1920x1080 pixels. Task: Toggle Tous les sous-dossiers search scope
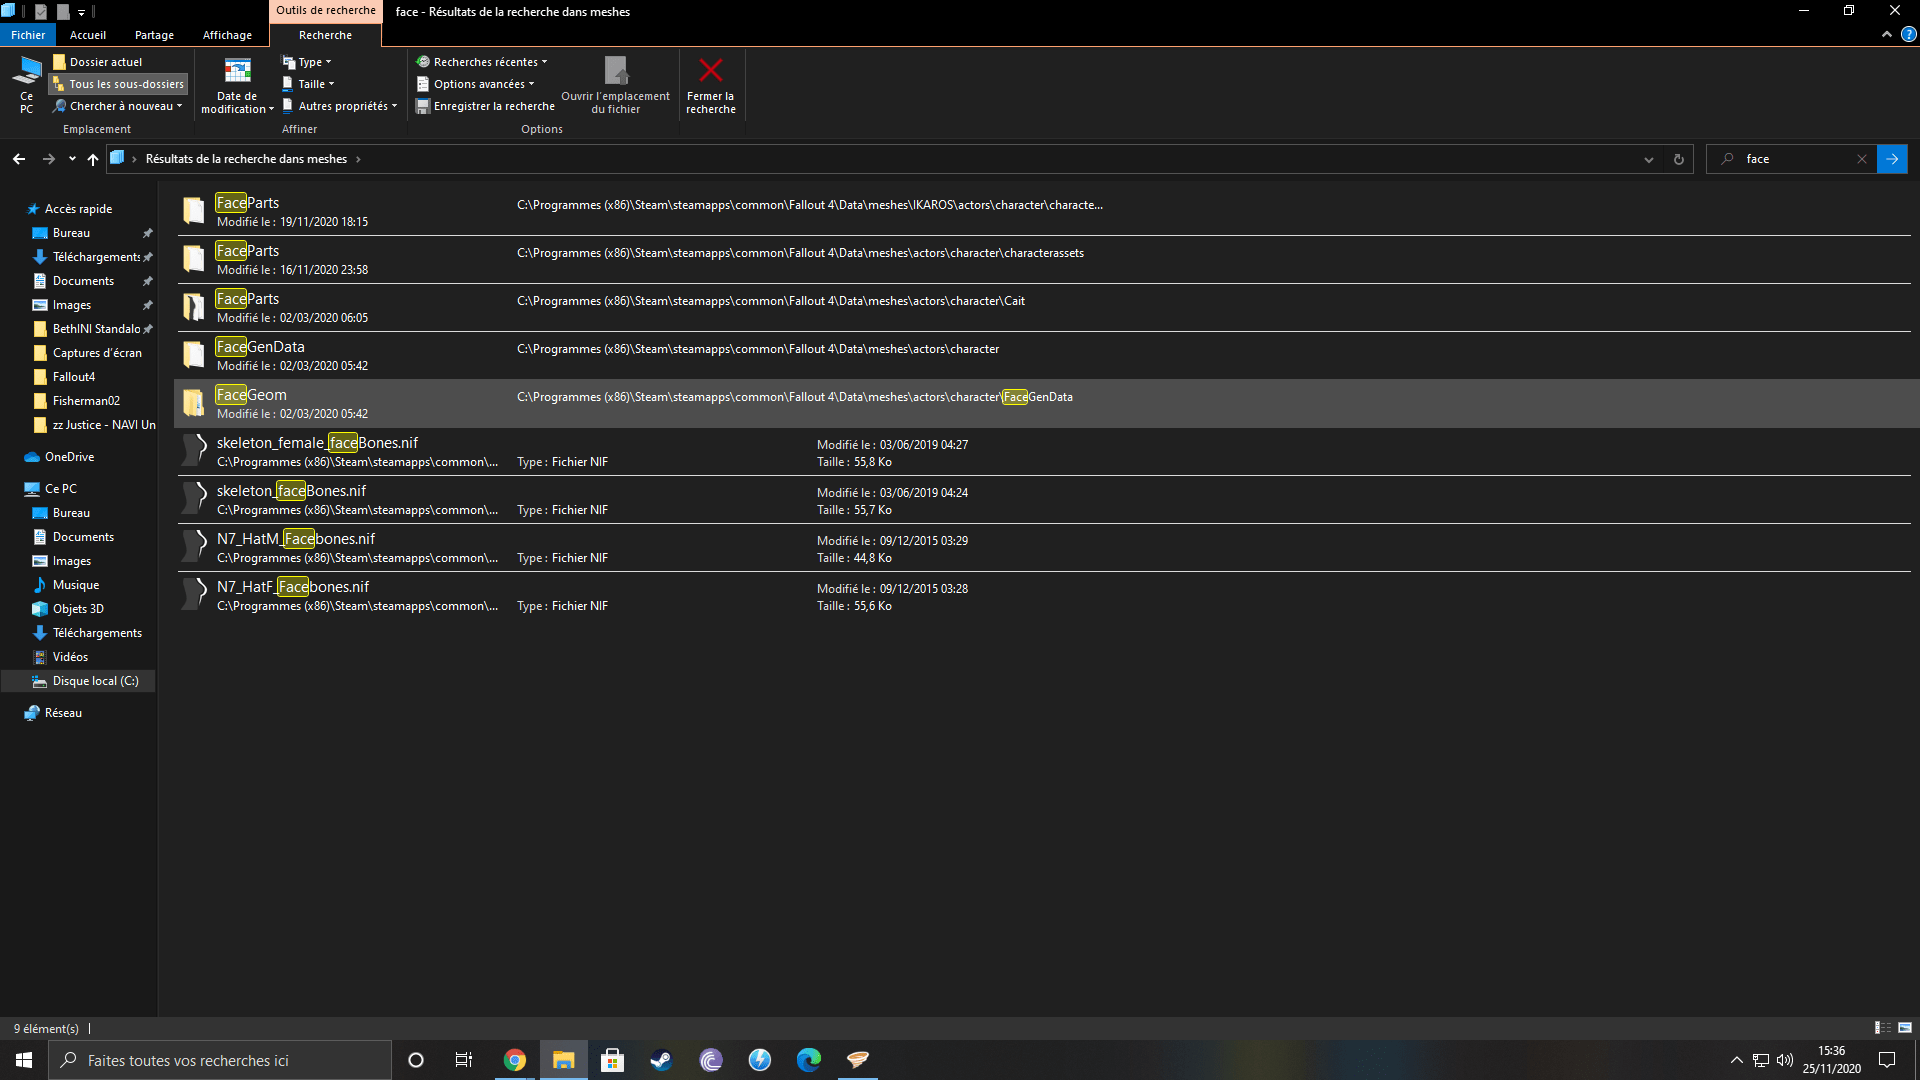point(119,84)
